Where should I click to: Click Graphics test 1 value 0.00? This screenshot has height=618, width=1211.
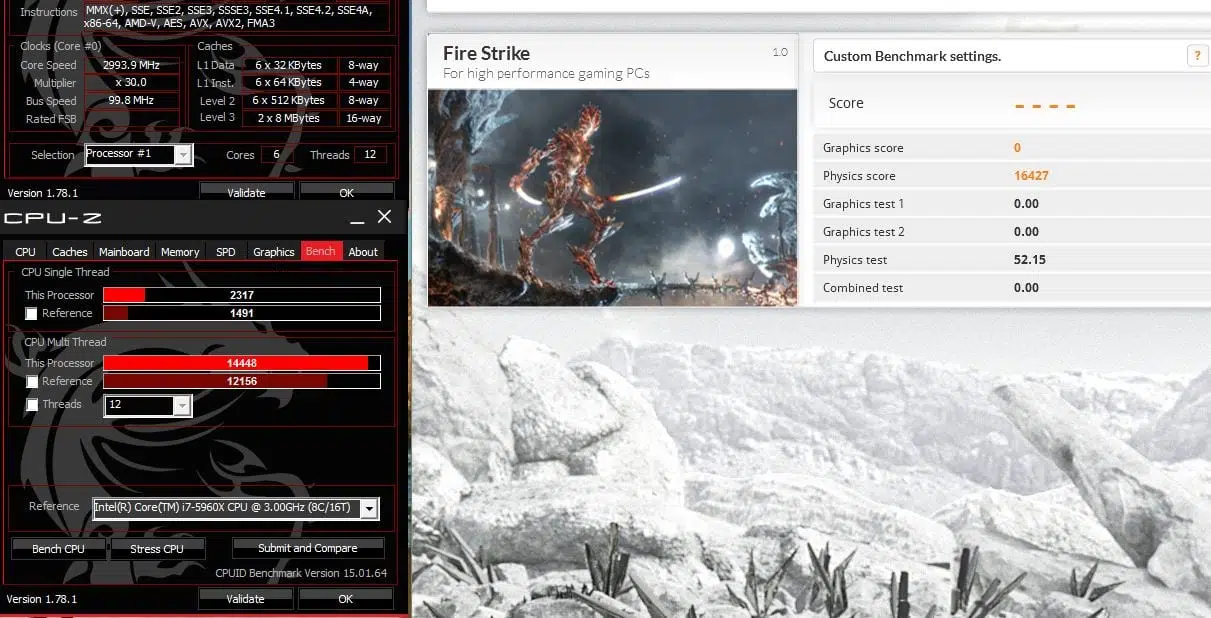pyautogui.click(x=1026, y=203)
